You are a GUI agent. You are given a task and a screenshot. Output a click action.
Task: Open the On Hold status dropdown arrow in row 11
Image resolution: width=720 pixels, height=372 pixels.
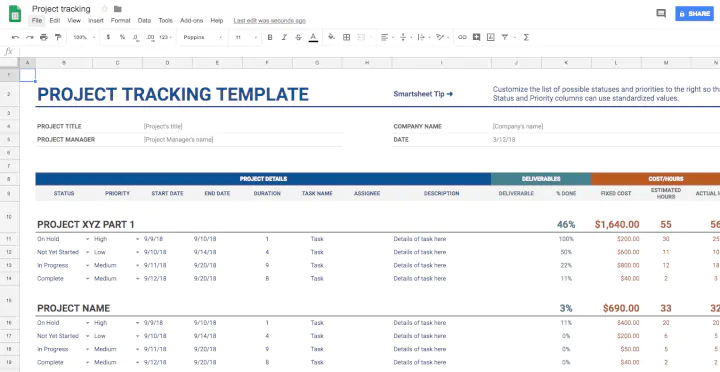pos(87,239)
